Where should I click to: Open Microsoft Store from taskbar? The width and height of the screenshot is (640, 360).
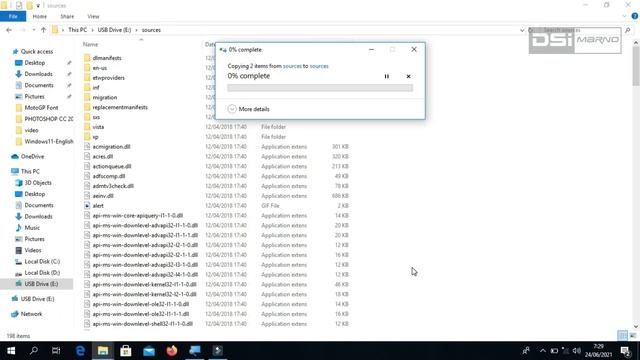click(x=126, y=351)
